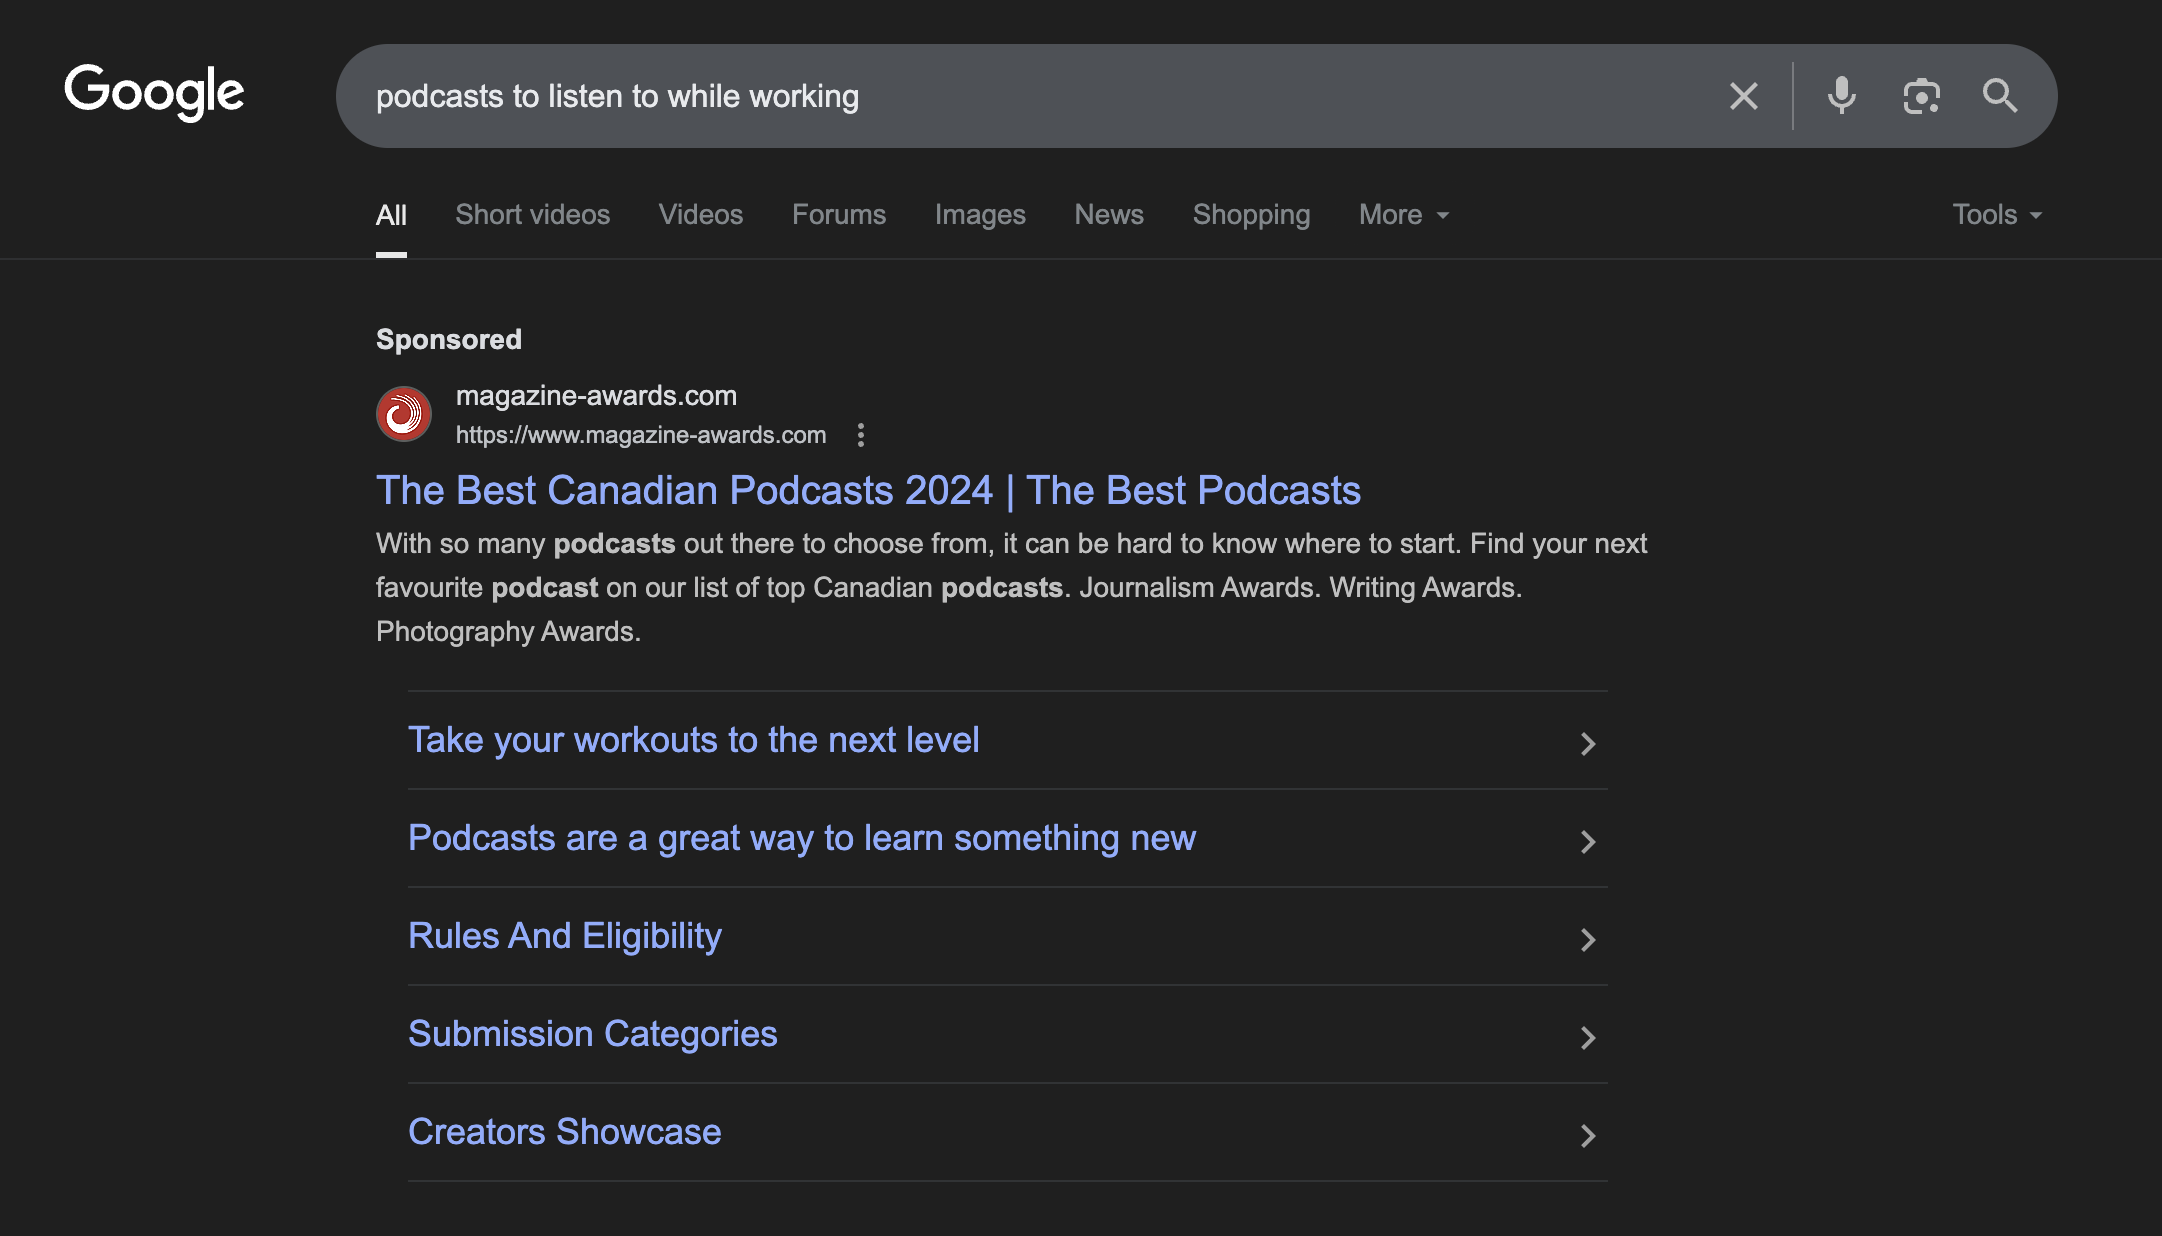
Task: Switch to the Images tab
Action: click(x=980, y=215)
